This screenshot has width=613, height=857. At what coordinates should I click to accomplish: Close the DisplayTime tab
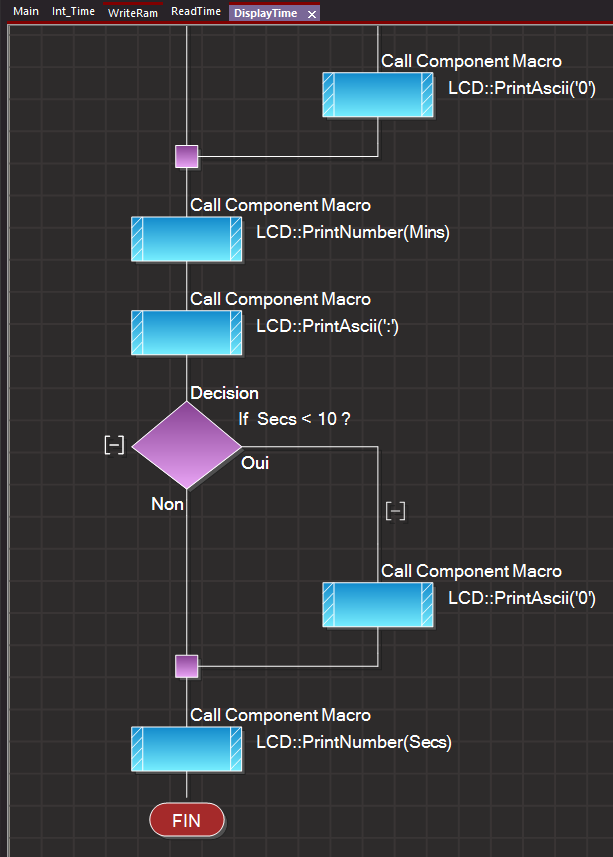pyautogui.click(x=312, y=14)
